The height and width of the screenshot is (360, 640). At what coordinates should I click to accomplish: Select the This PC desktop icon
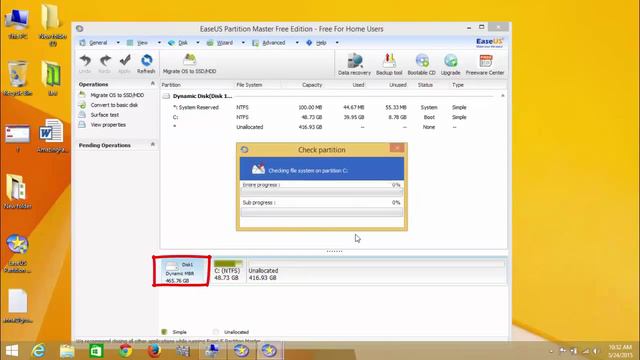(18, 24)
